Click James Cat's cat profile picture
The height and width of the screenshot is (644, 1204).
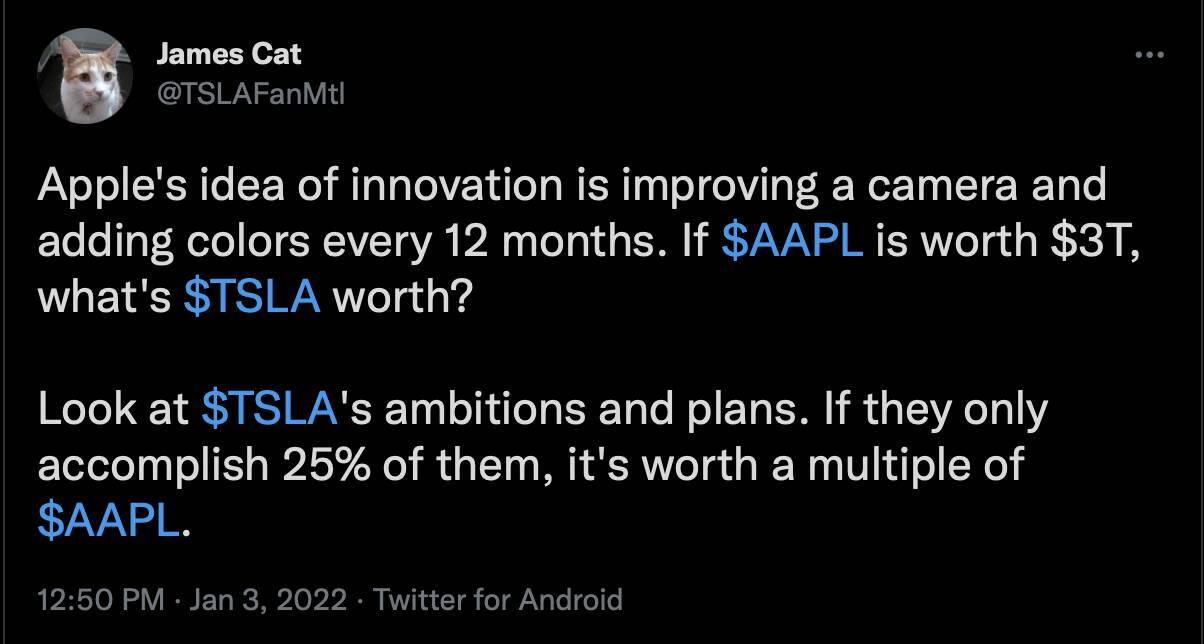click(x=84, y=75)
